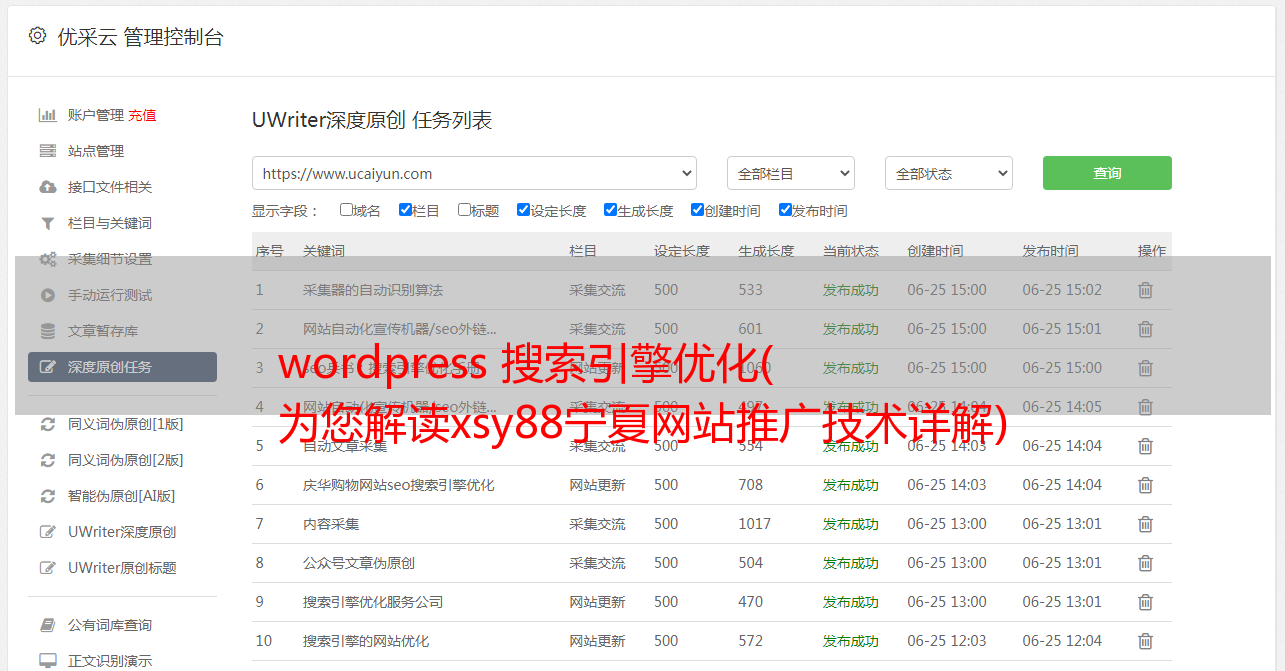Delete task row 1 采集器的自动识别算法

coord(1145,290)
